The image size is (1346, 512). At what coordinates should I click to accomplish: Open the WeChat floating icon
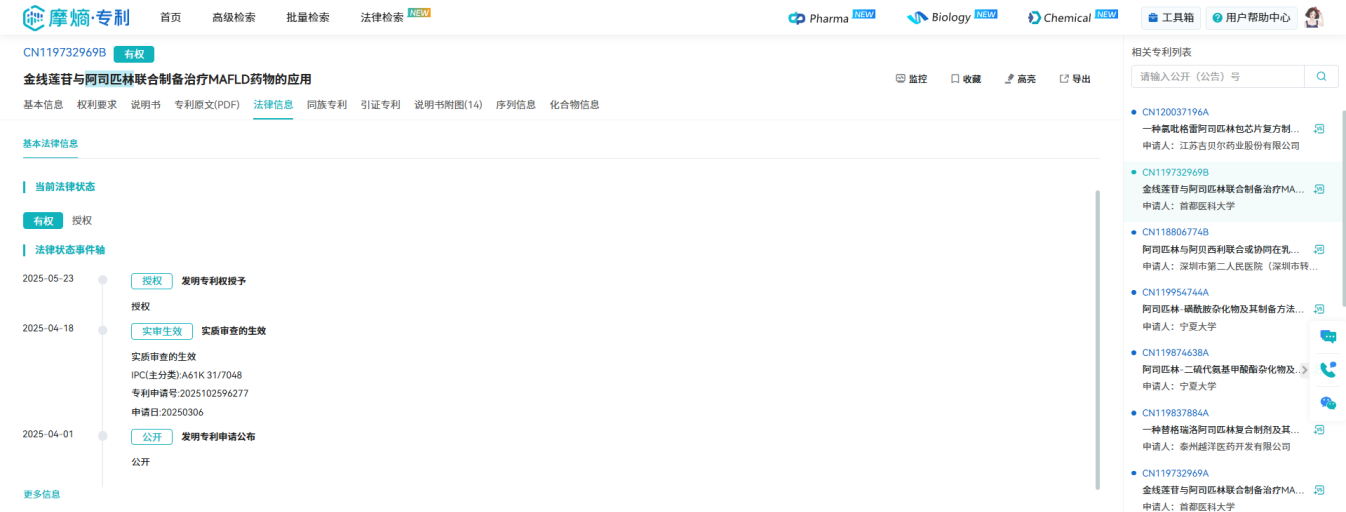point(1328,402)
